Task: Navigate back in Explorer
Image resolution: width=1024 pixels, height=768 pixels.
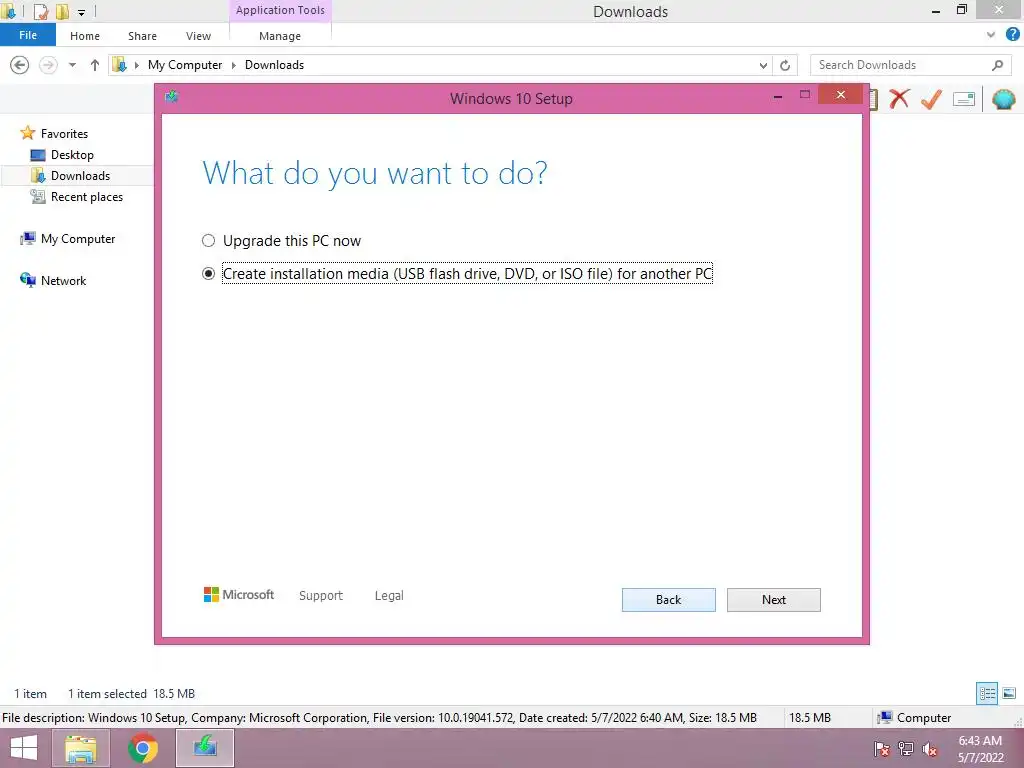Action: coord(20,65)
